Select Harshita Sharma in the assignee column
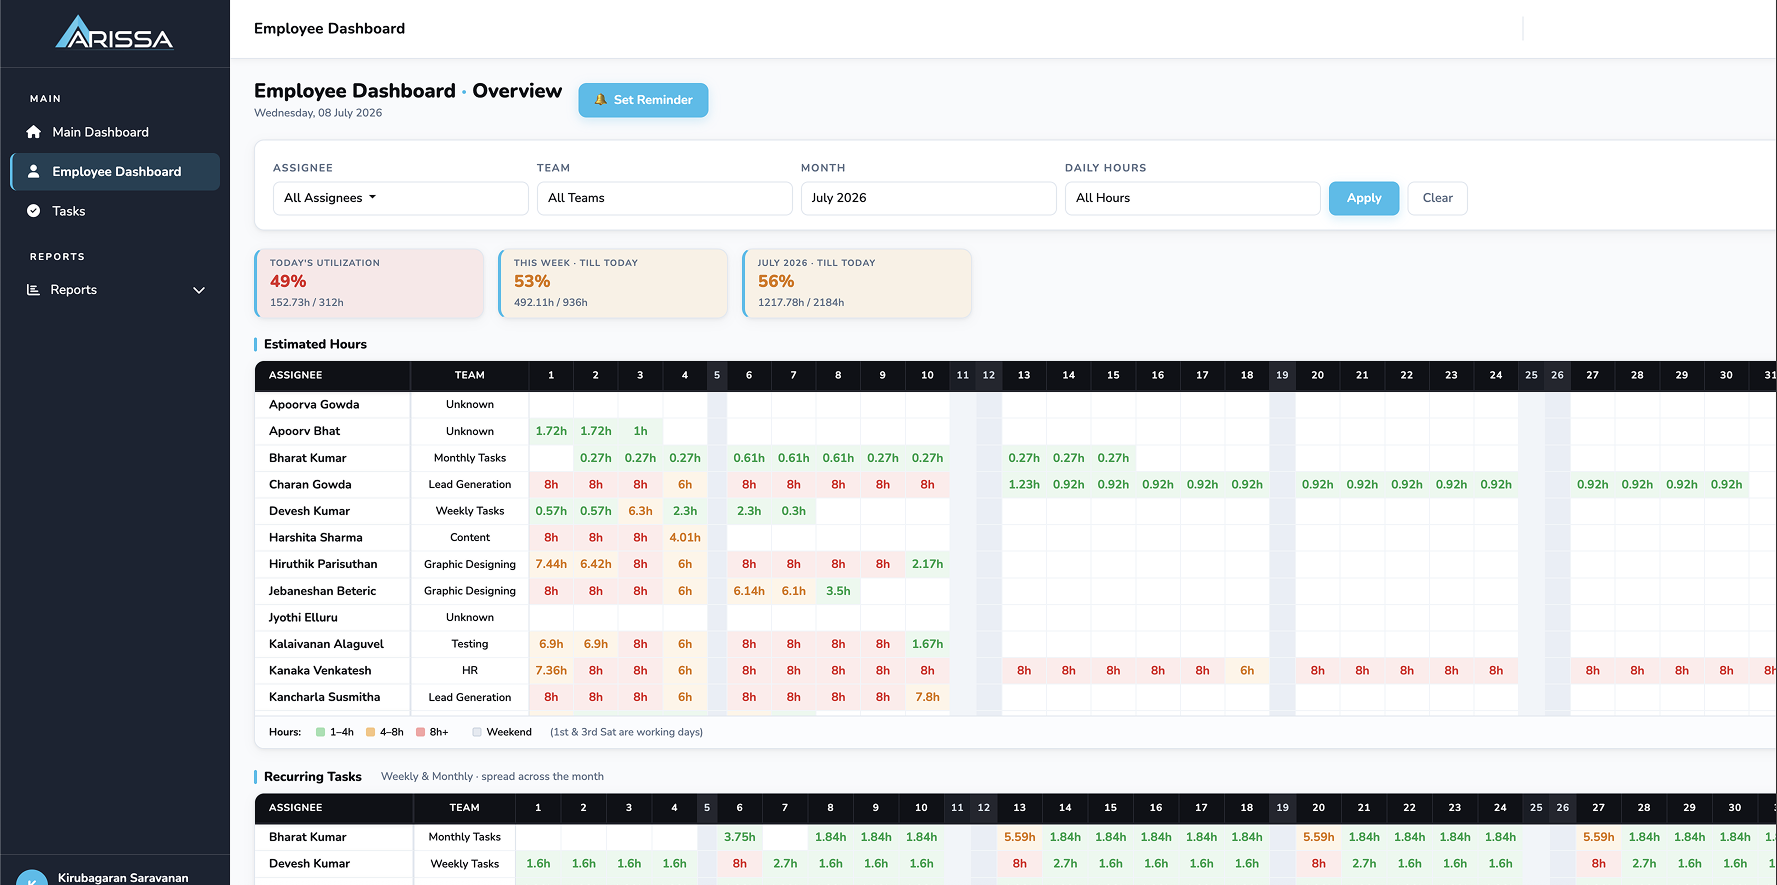 (315, 538)
